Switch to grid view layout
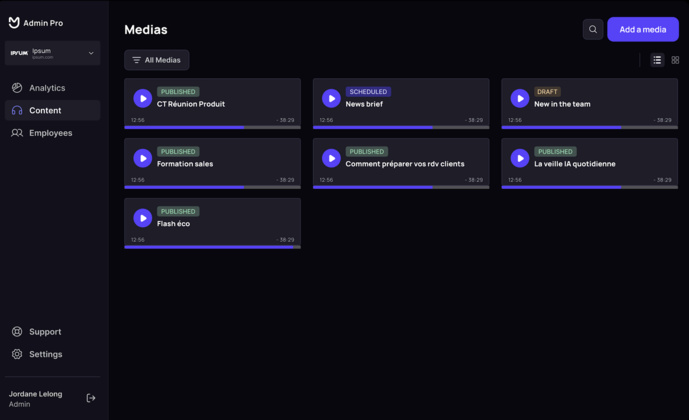 (675, 60)
